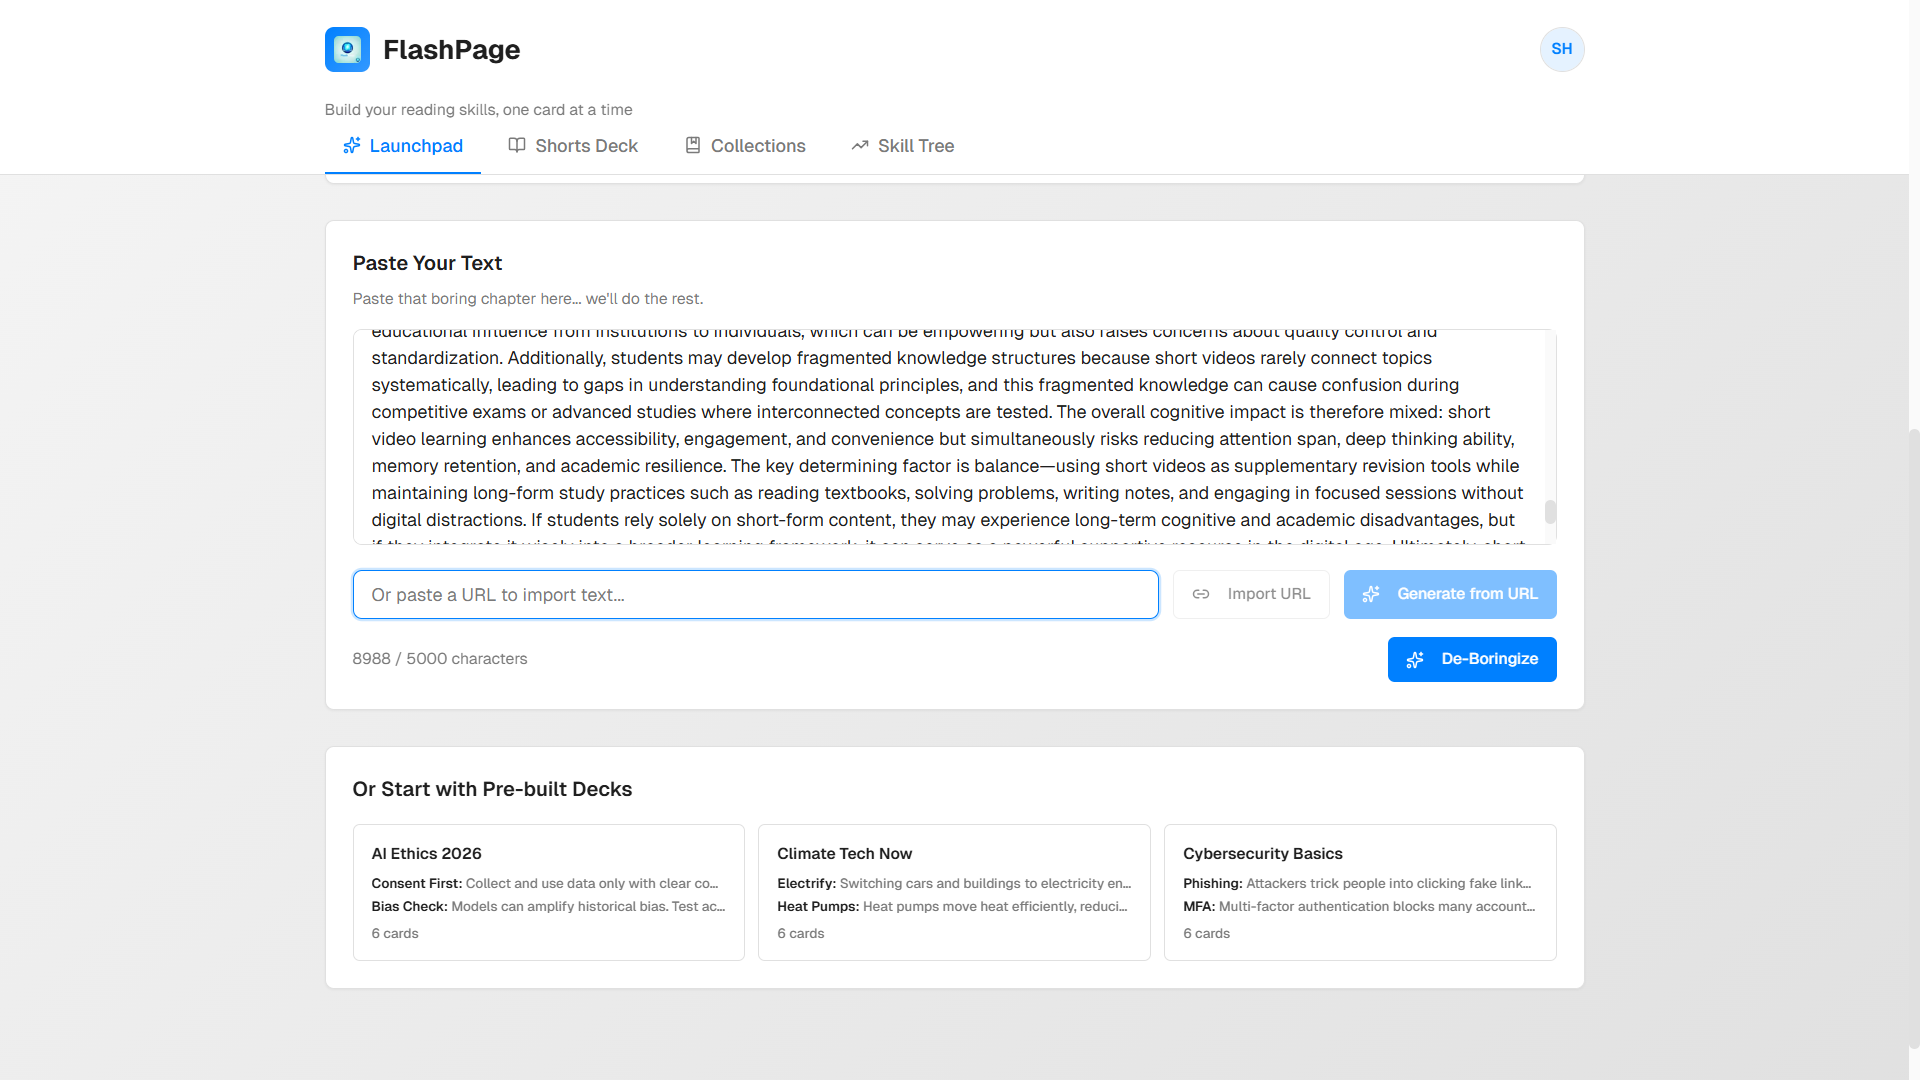Click the Import URL button

pos(1251,594)
